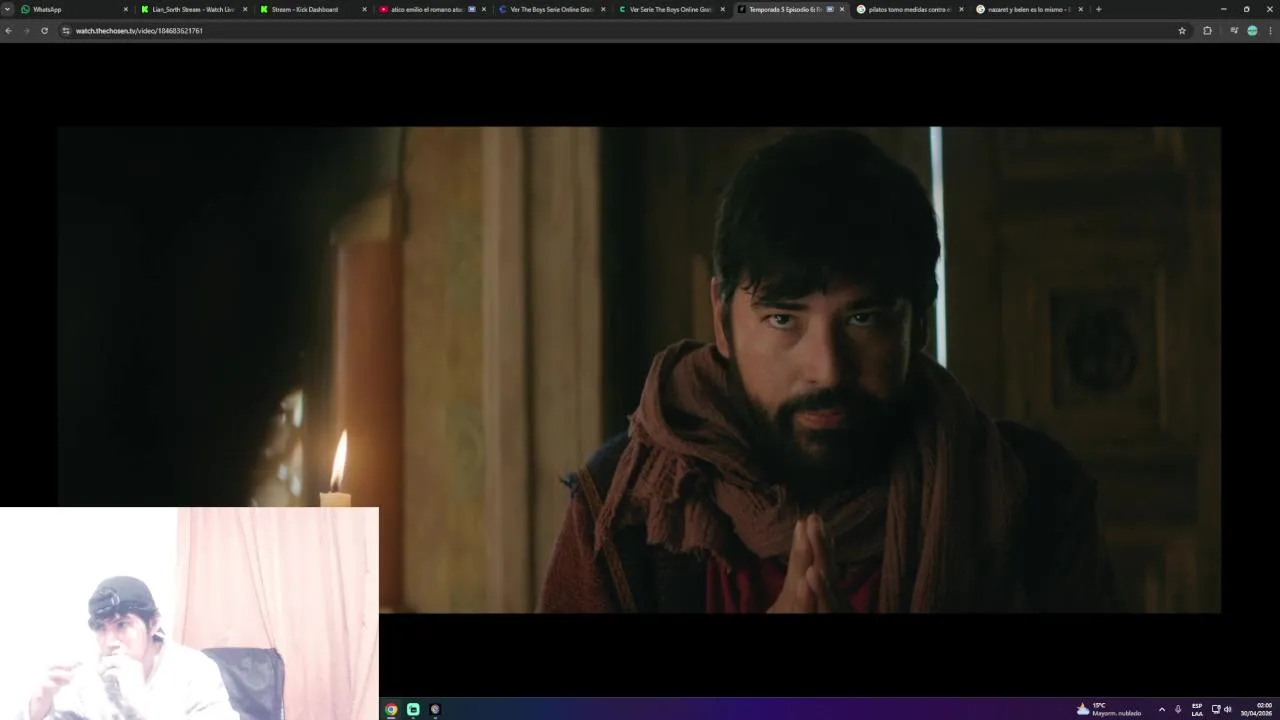
Task: View site information icon in address bar
Action: point(66,31)
